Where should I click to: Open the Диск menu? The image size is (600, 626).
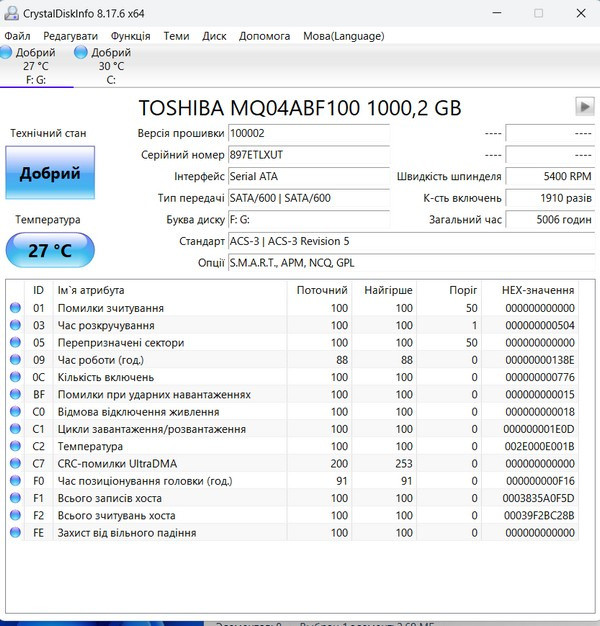(x=214, y=36)
